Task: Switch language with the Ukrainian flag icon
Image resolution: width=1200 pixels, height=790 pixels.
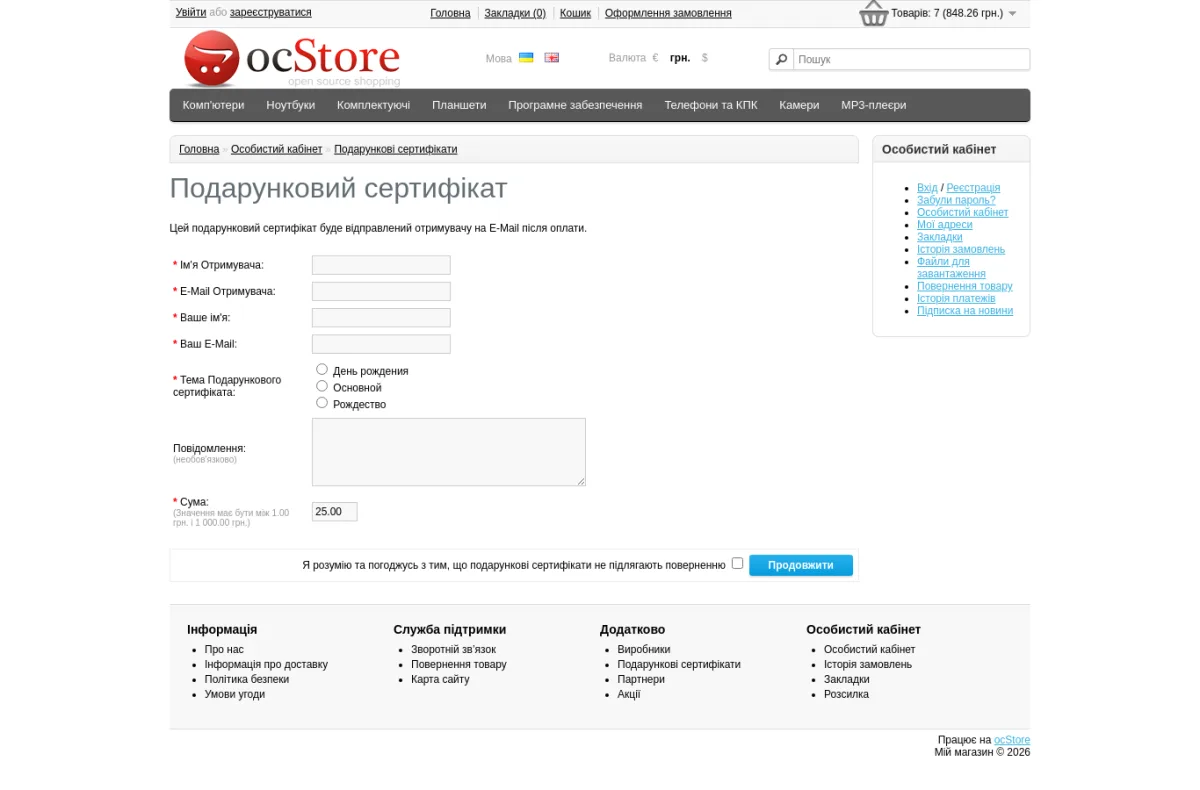Action: click(526, 58)
